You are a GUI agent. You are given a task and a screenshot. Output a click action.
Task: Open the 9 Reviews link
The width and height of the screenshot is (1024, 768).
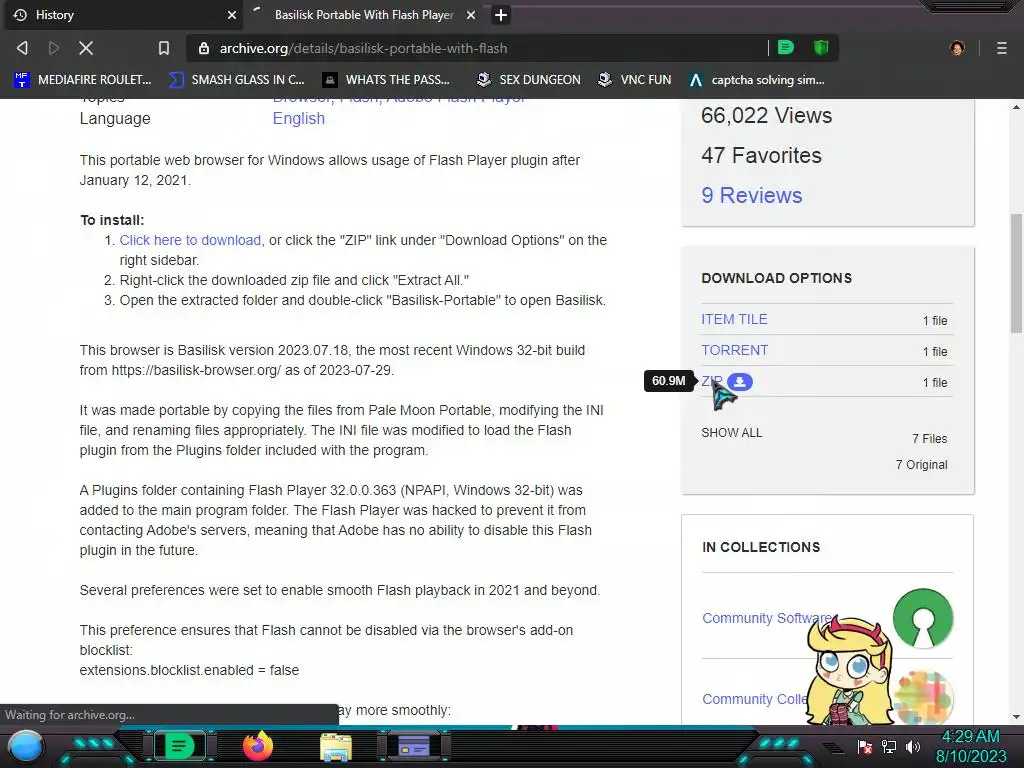[x=752, y=195]
